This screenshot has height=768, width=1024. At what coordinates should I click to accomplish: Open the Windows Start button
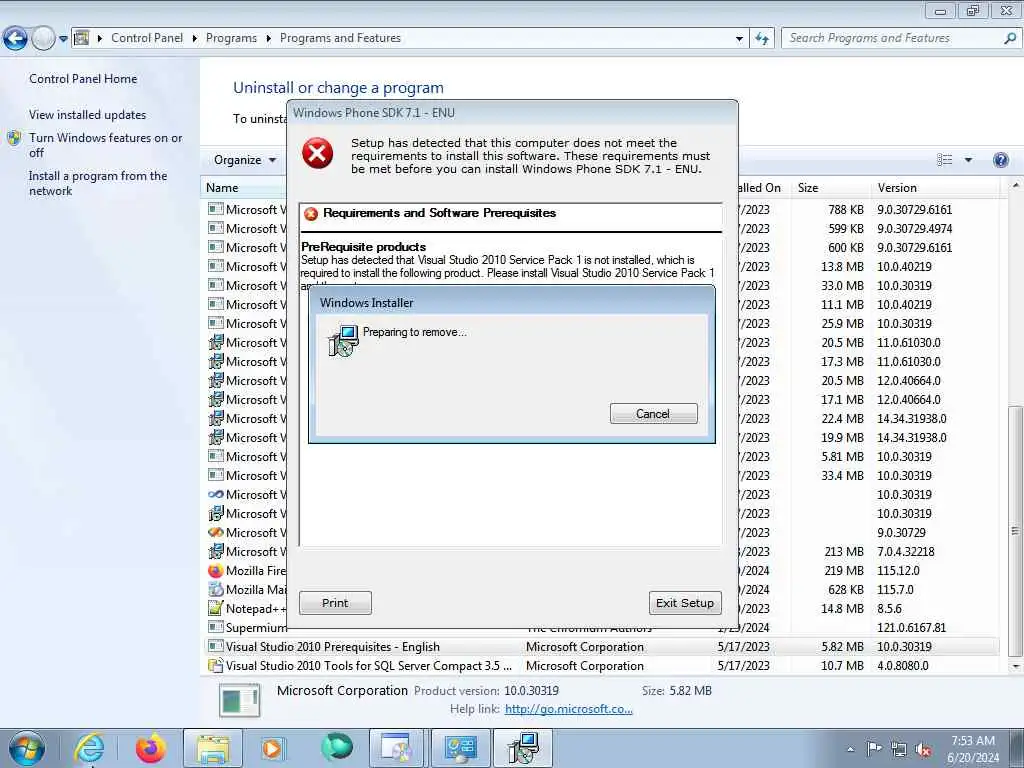click(x=26, y=748)
